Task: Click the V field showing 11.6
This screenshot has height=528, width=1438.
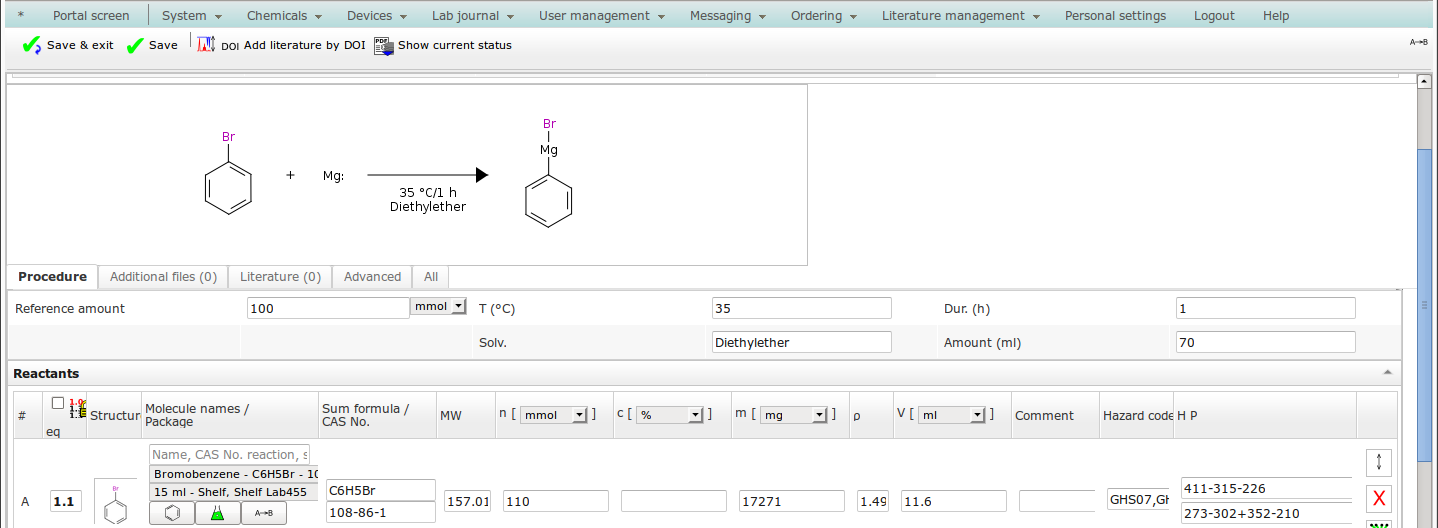Action: pos(954,501)
